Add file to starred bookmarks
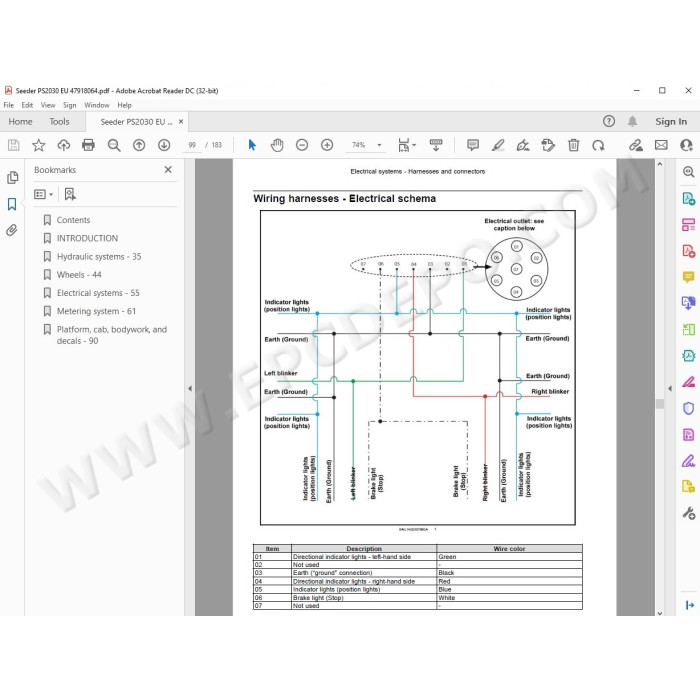Image resolution: width=700 pixels, height=700 pixels. 38,145
